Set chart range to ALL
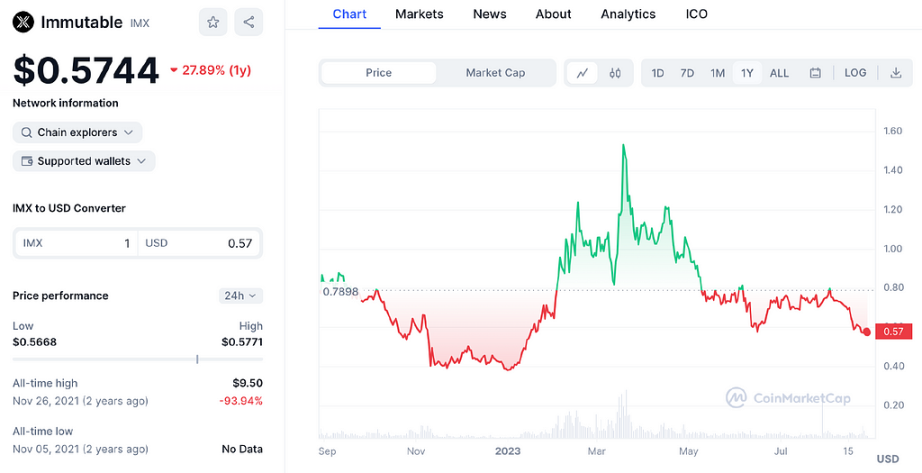Screen dimensions: 922x473 (779, 73)
